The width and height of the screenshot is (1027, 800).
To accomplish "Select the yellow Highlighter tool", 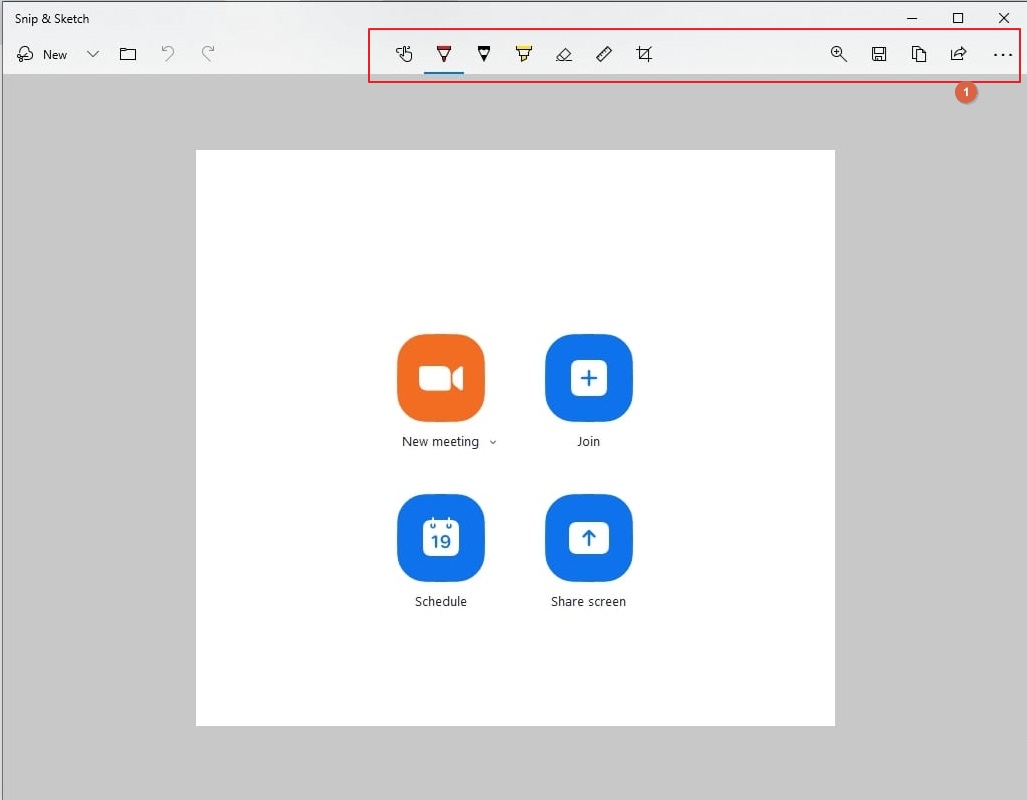I will (524, 54).
